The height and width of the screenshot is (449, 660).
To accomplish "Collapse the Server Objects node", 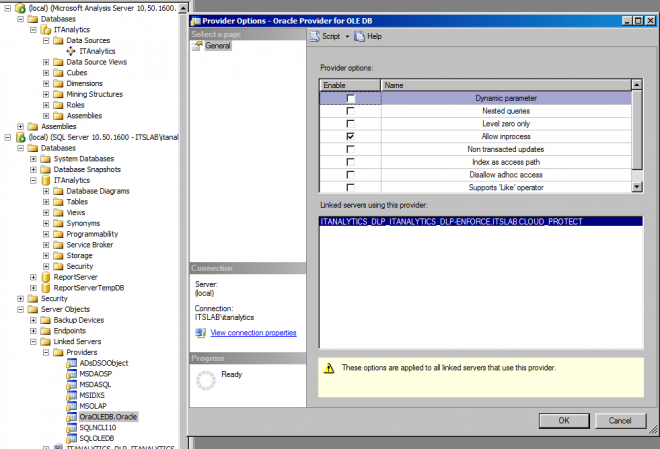I will [x=20, y=309].
